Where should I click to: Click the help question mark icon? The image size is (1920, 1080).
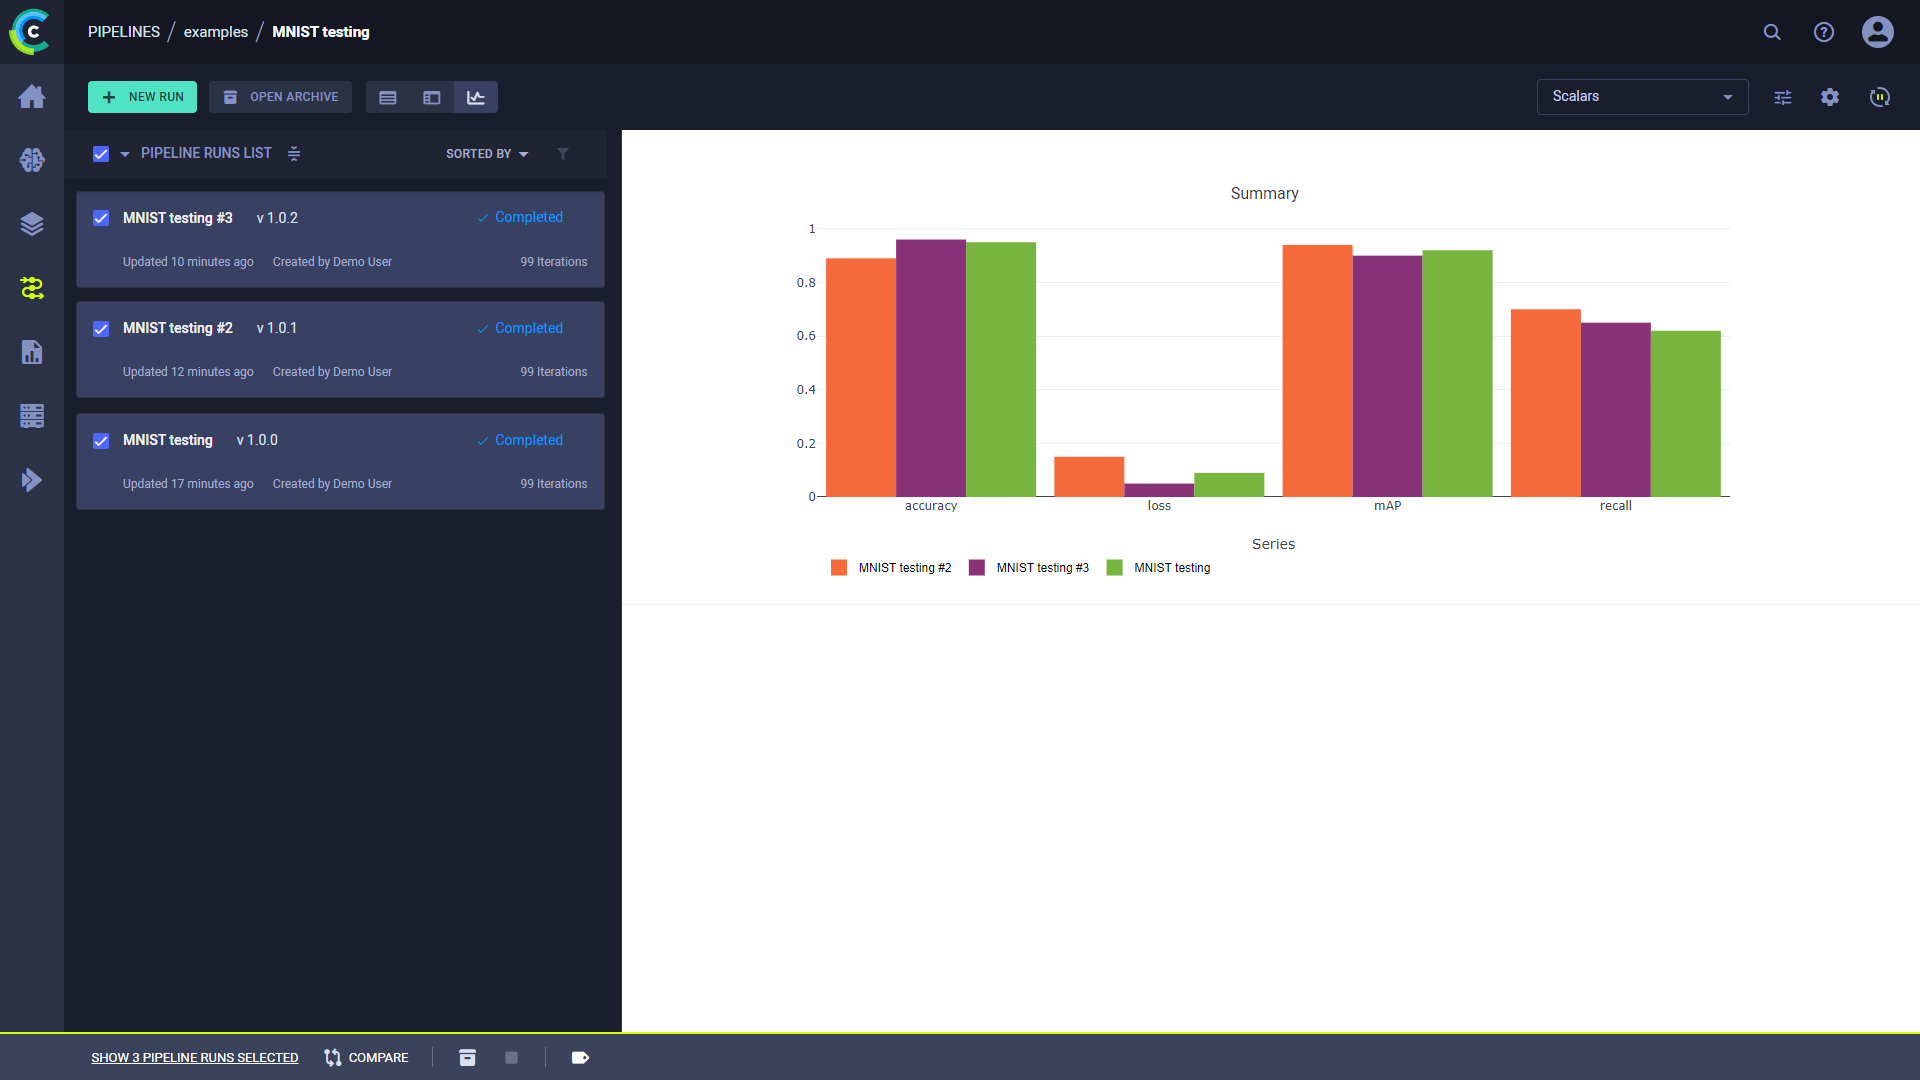(1824, 32)
